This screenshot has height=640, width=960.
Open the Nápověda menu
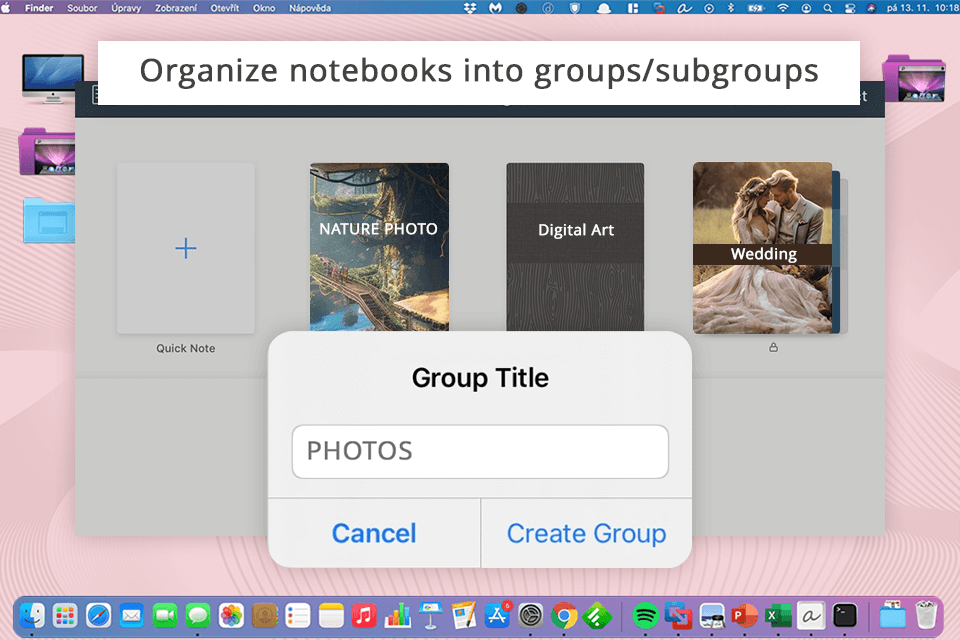309,7
